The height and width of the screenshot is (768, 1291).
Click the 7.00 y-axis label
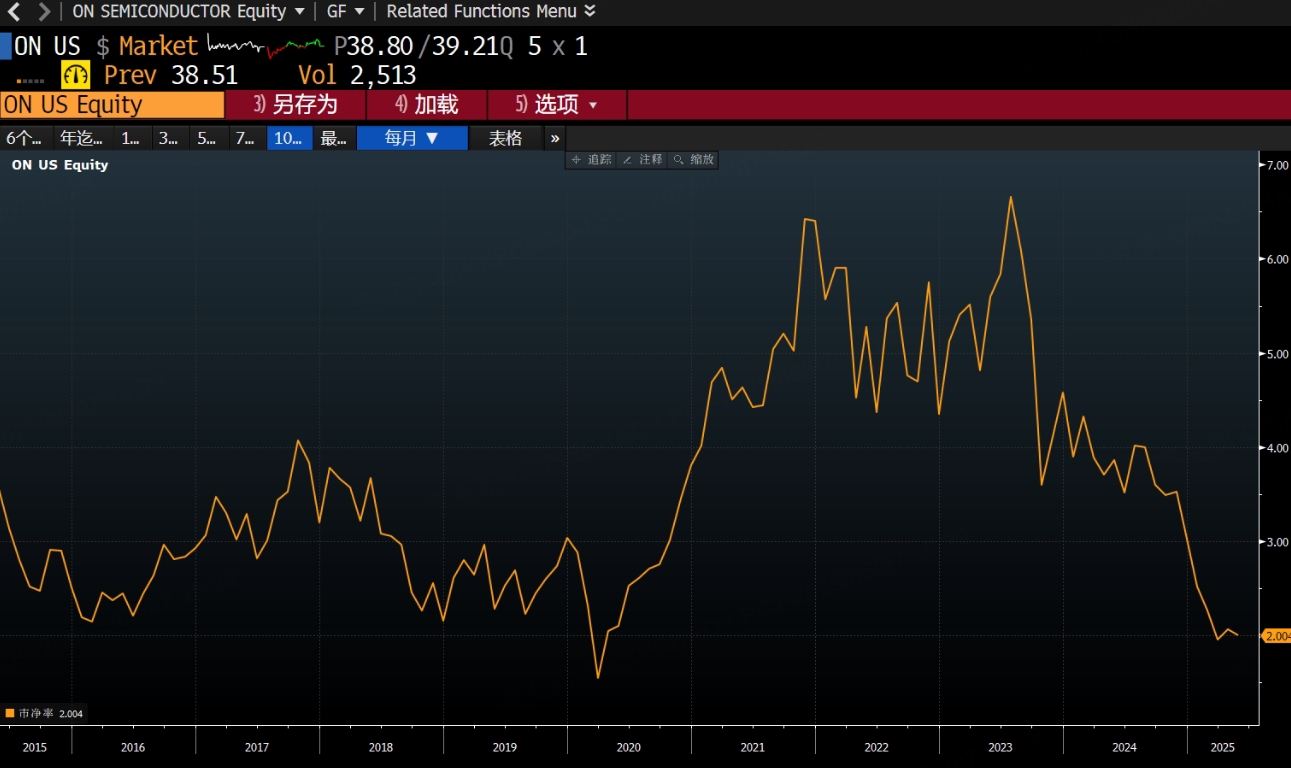pos(1278,165)
